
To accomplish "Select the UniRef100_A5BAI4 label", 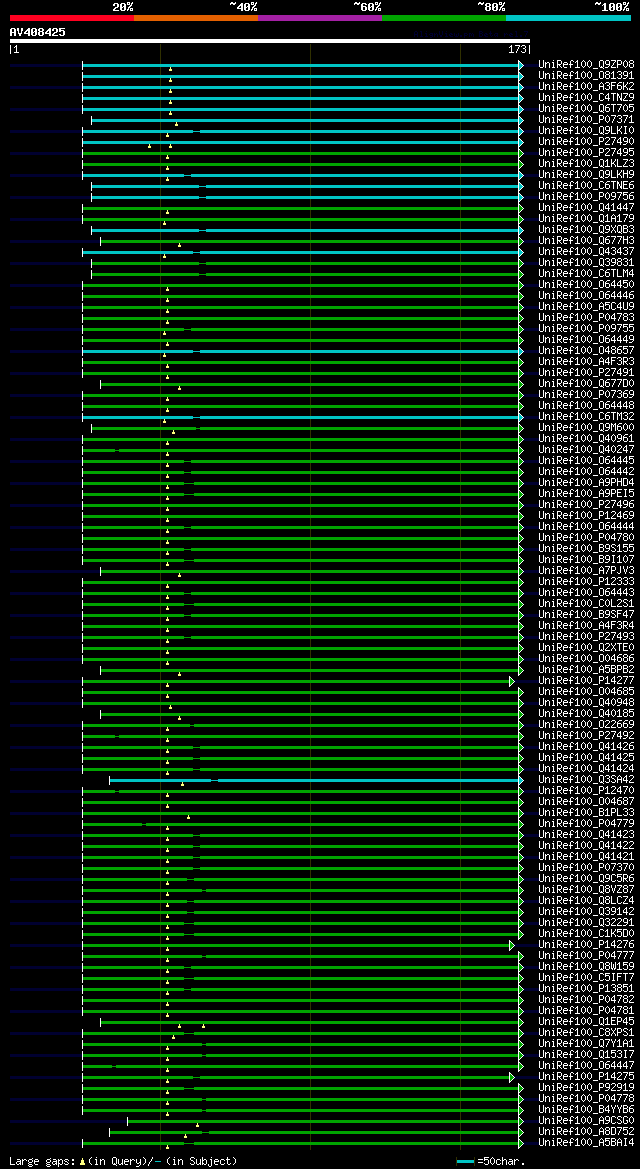I will [586, 1142].
